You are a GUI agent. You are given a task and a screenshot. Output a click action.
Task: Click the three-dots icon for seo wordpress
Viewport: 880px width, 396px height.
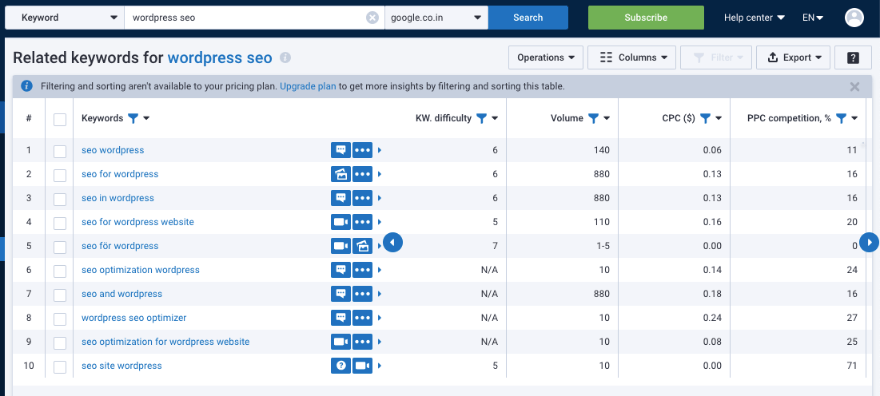coord(363,150)
